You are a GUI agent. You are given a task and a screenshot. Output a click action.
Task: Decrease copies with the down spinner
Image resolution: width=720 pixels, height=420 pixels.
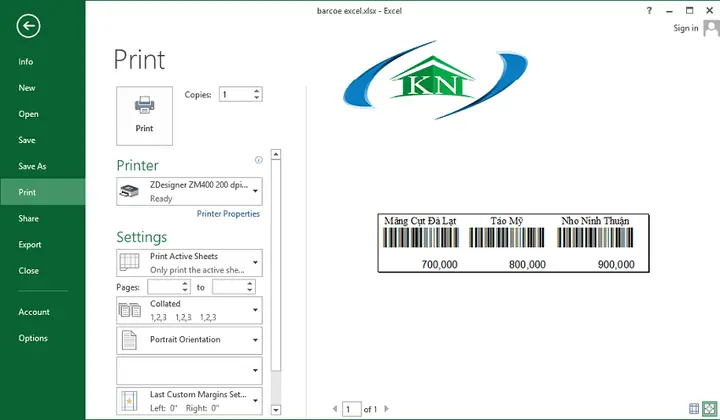click(257, 98)
